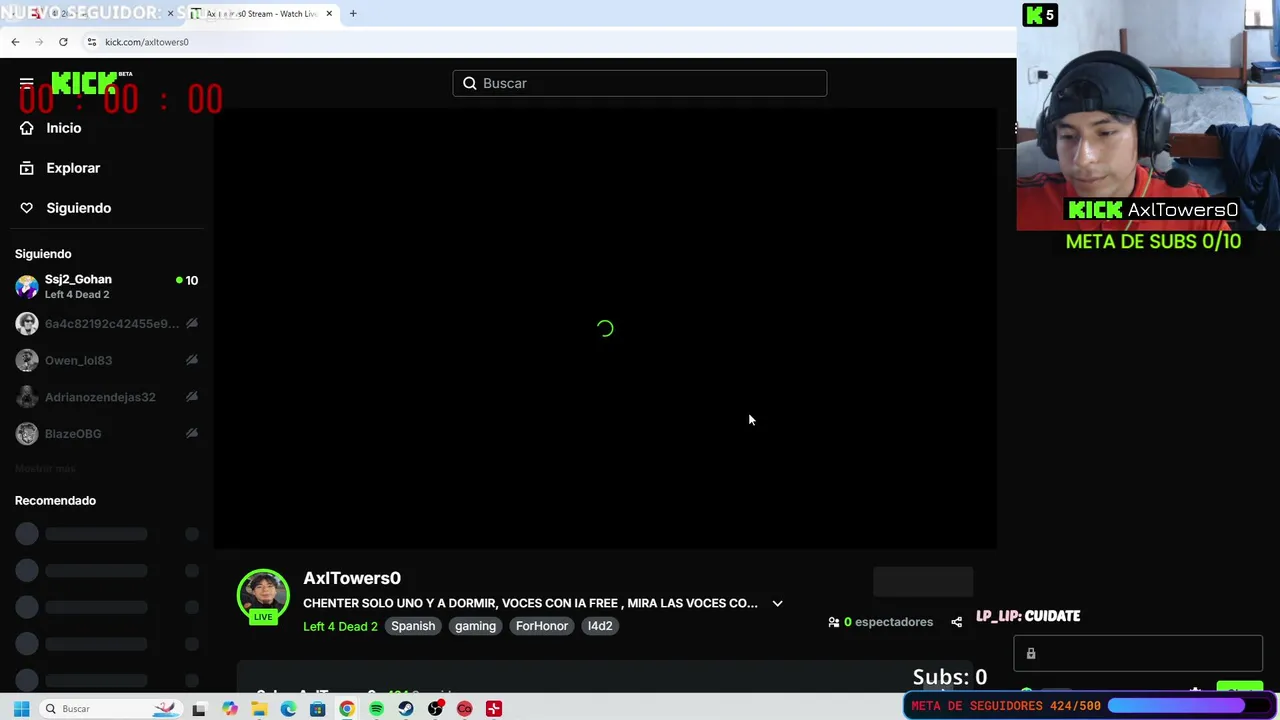The height and width of the screenshot is (720, 1280).
Task: Click the Left 4 Dead 2 category link
Action: coord(340,626)
